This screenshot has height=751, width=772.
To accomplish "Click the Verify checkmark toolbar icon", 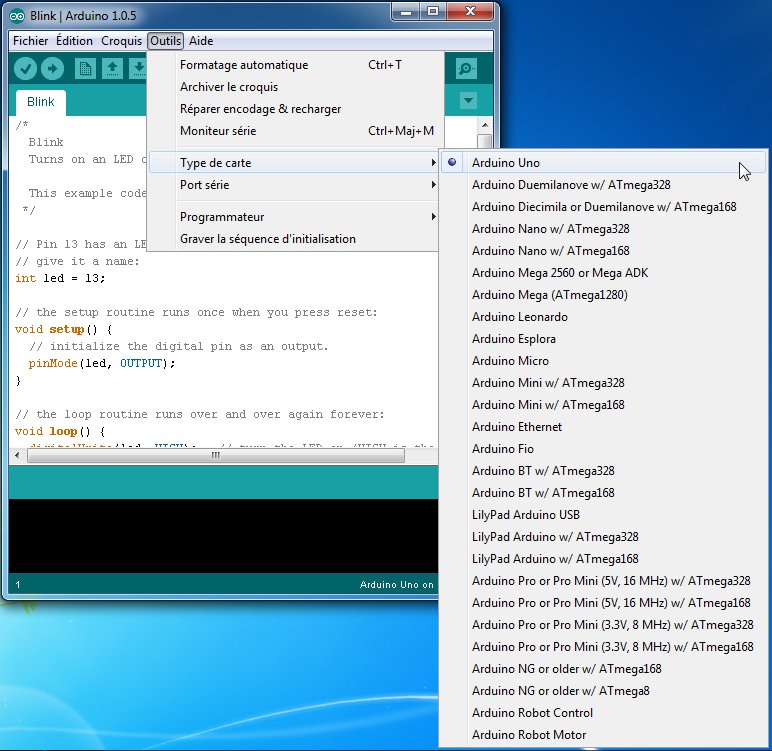I will [x=25, y=68].
